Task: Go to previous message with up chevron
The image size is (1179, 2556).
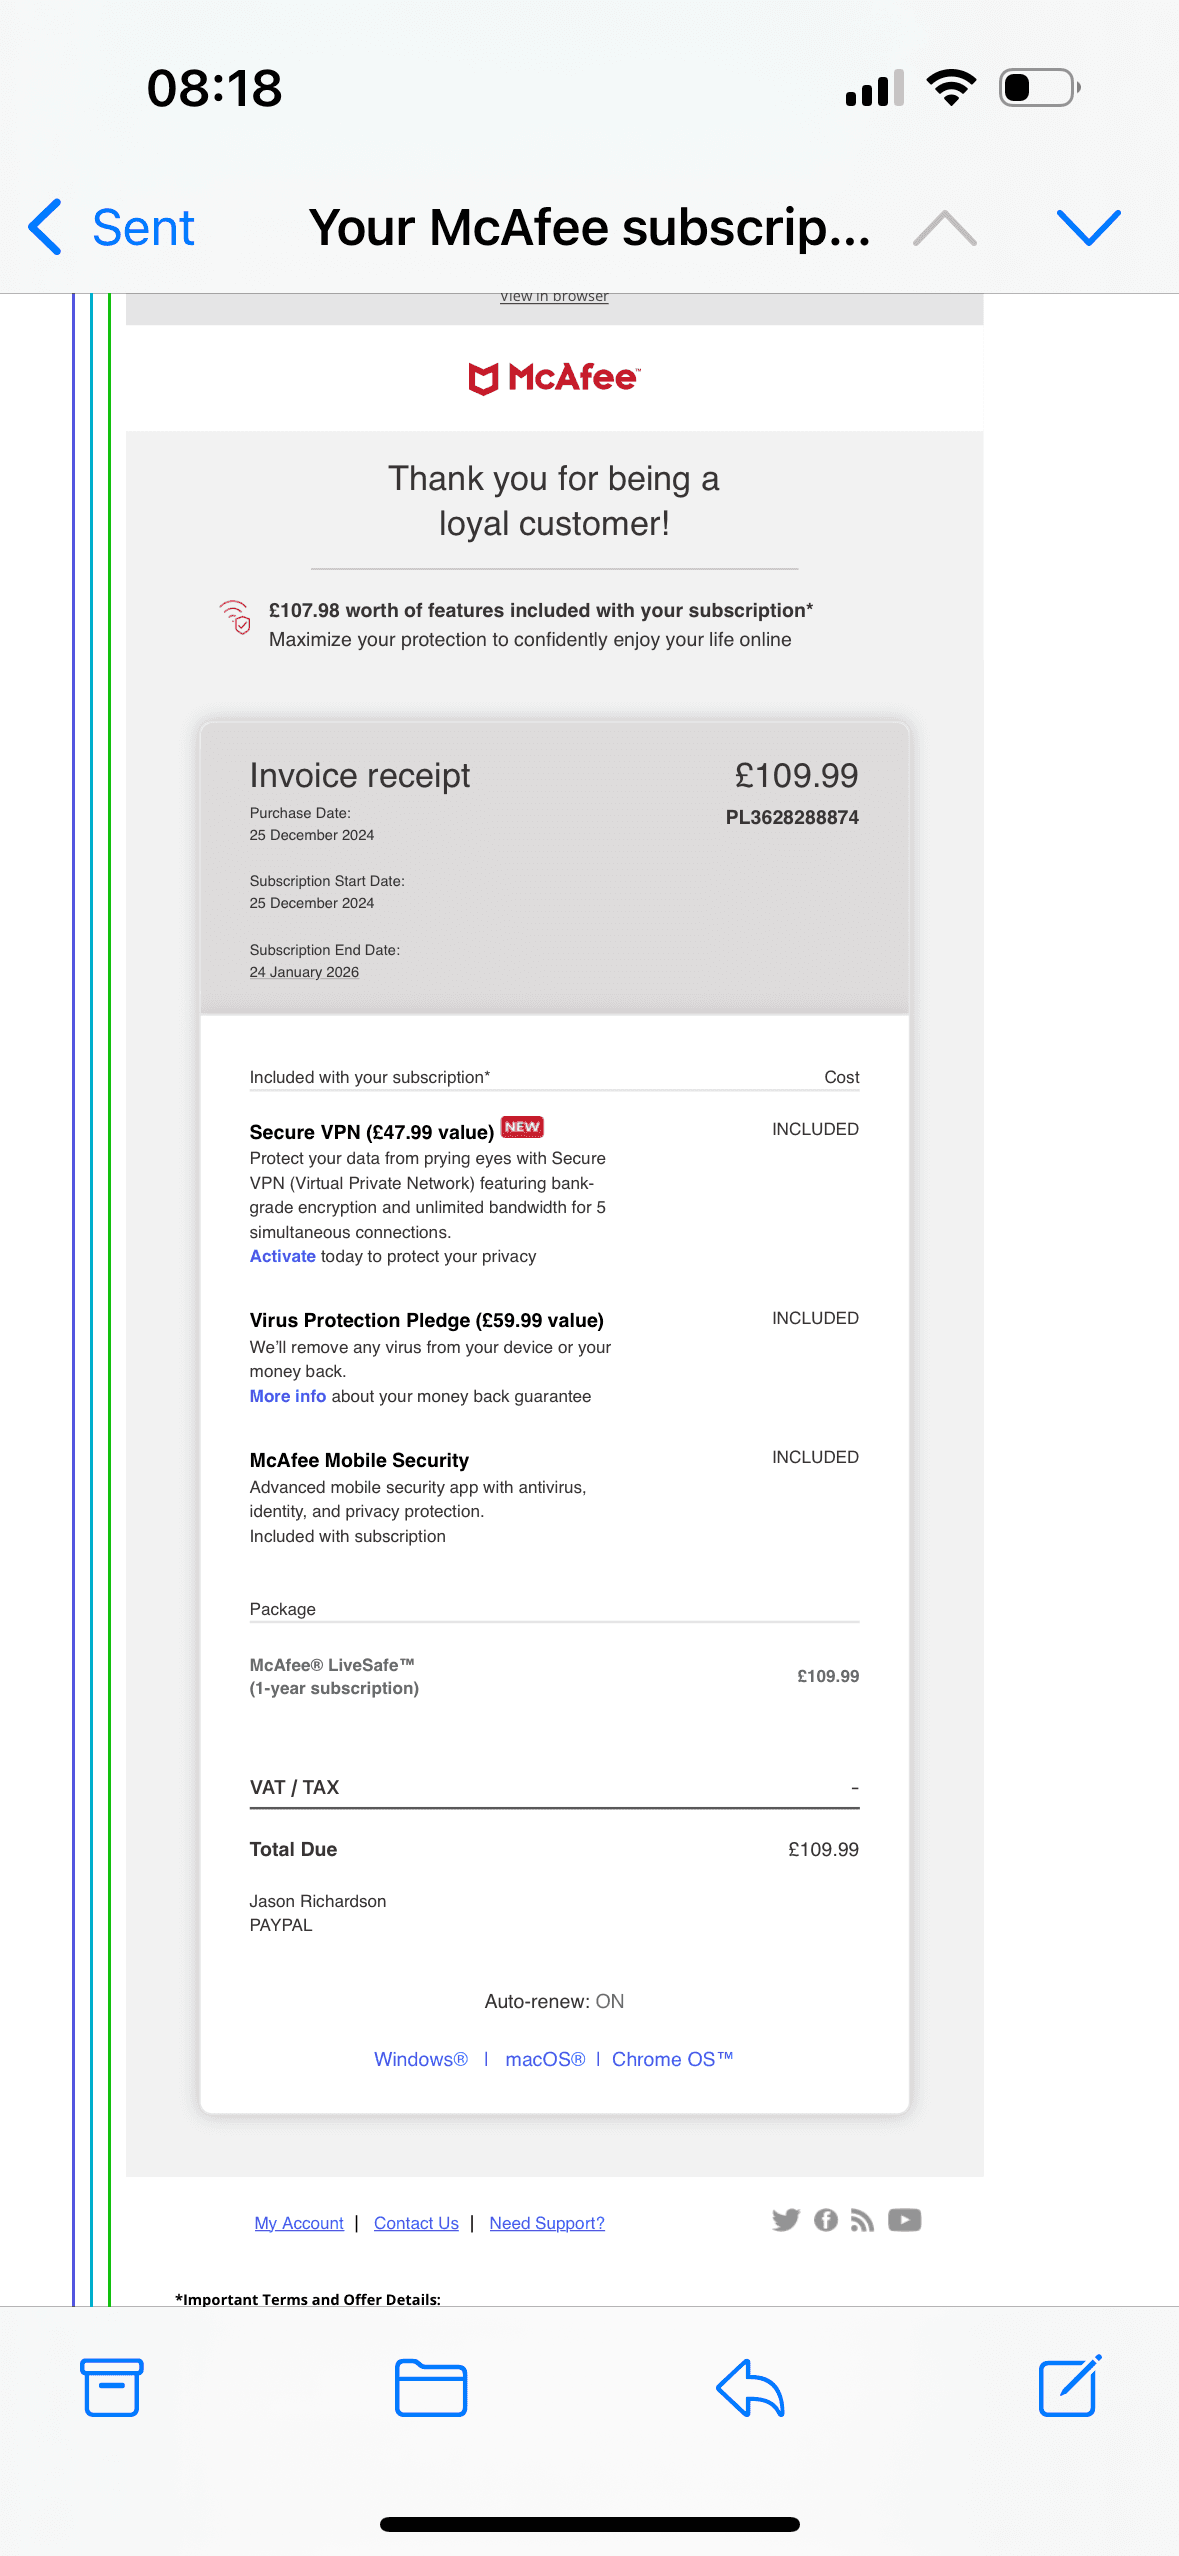Action: click(944, 228)
